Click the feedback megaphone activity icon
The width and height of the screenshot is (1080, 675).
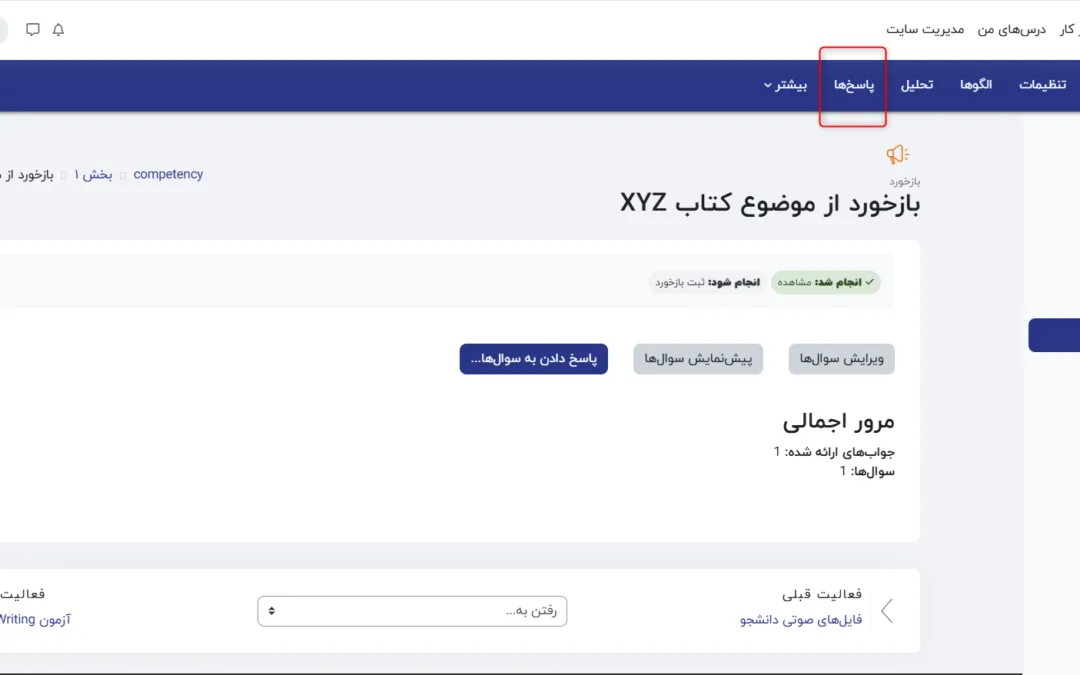tap(897, 154)
